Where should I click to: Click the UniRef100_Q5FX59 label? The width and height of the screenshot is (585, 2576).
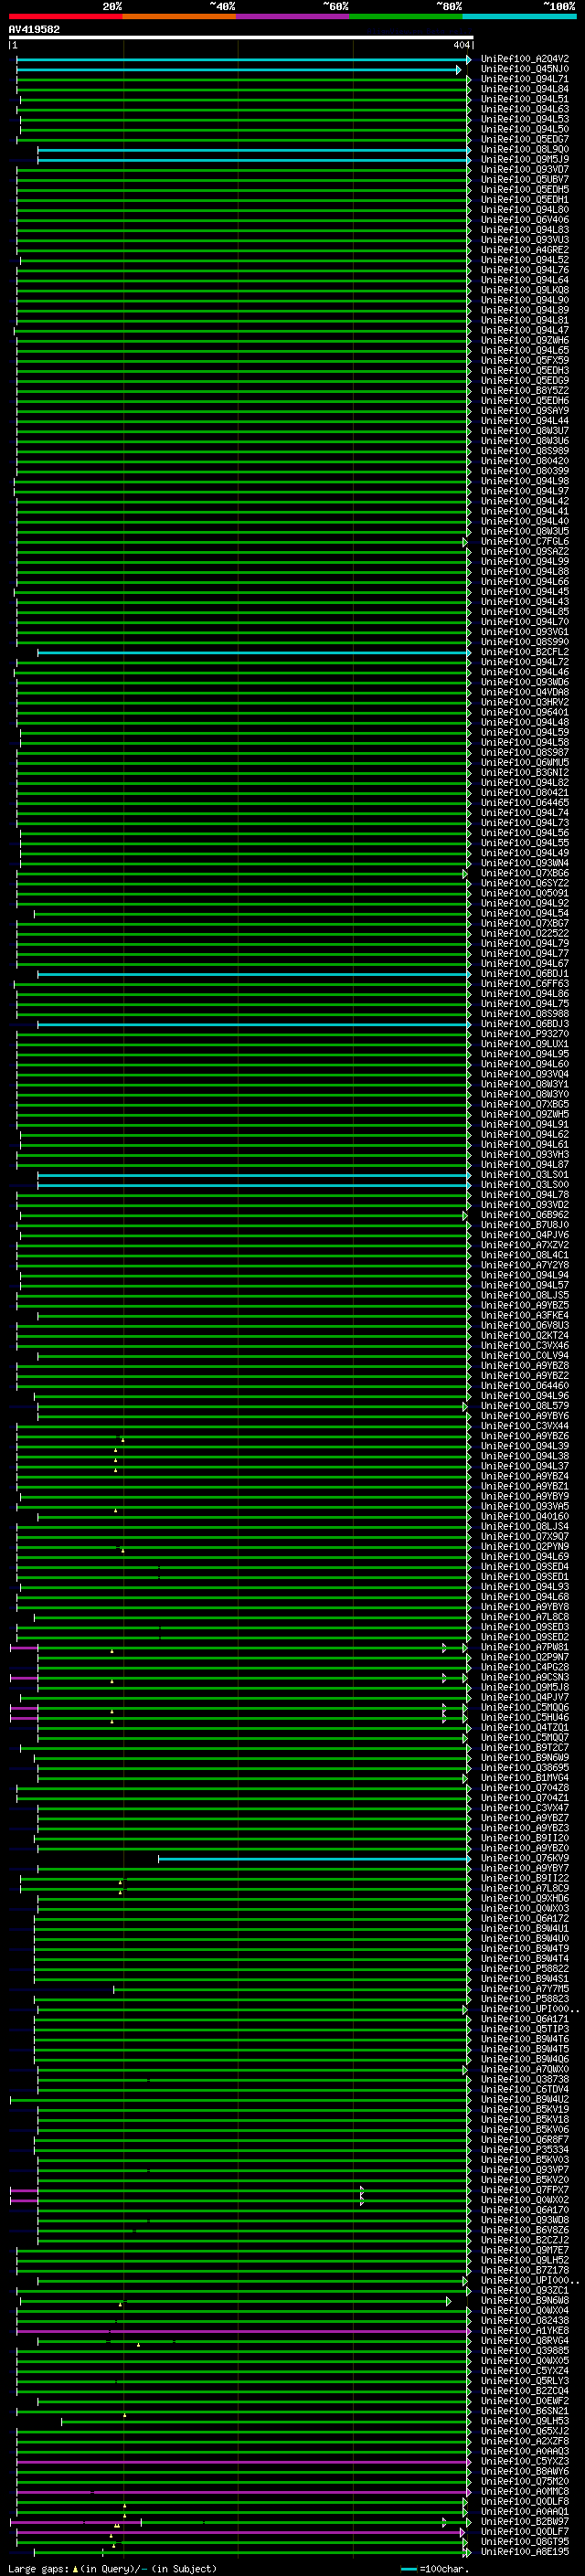point(525,360)
